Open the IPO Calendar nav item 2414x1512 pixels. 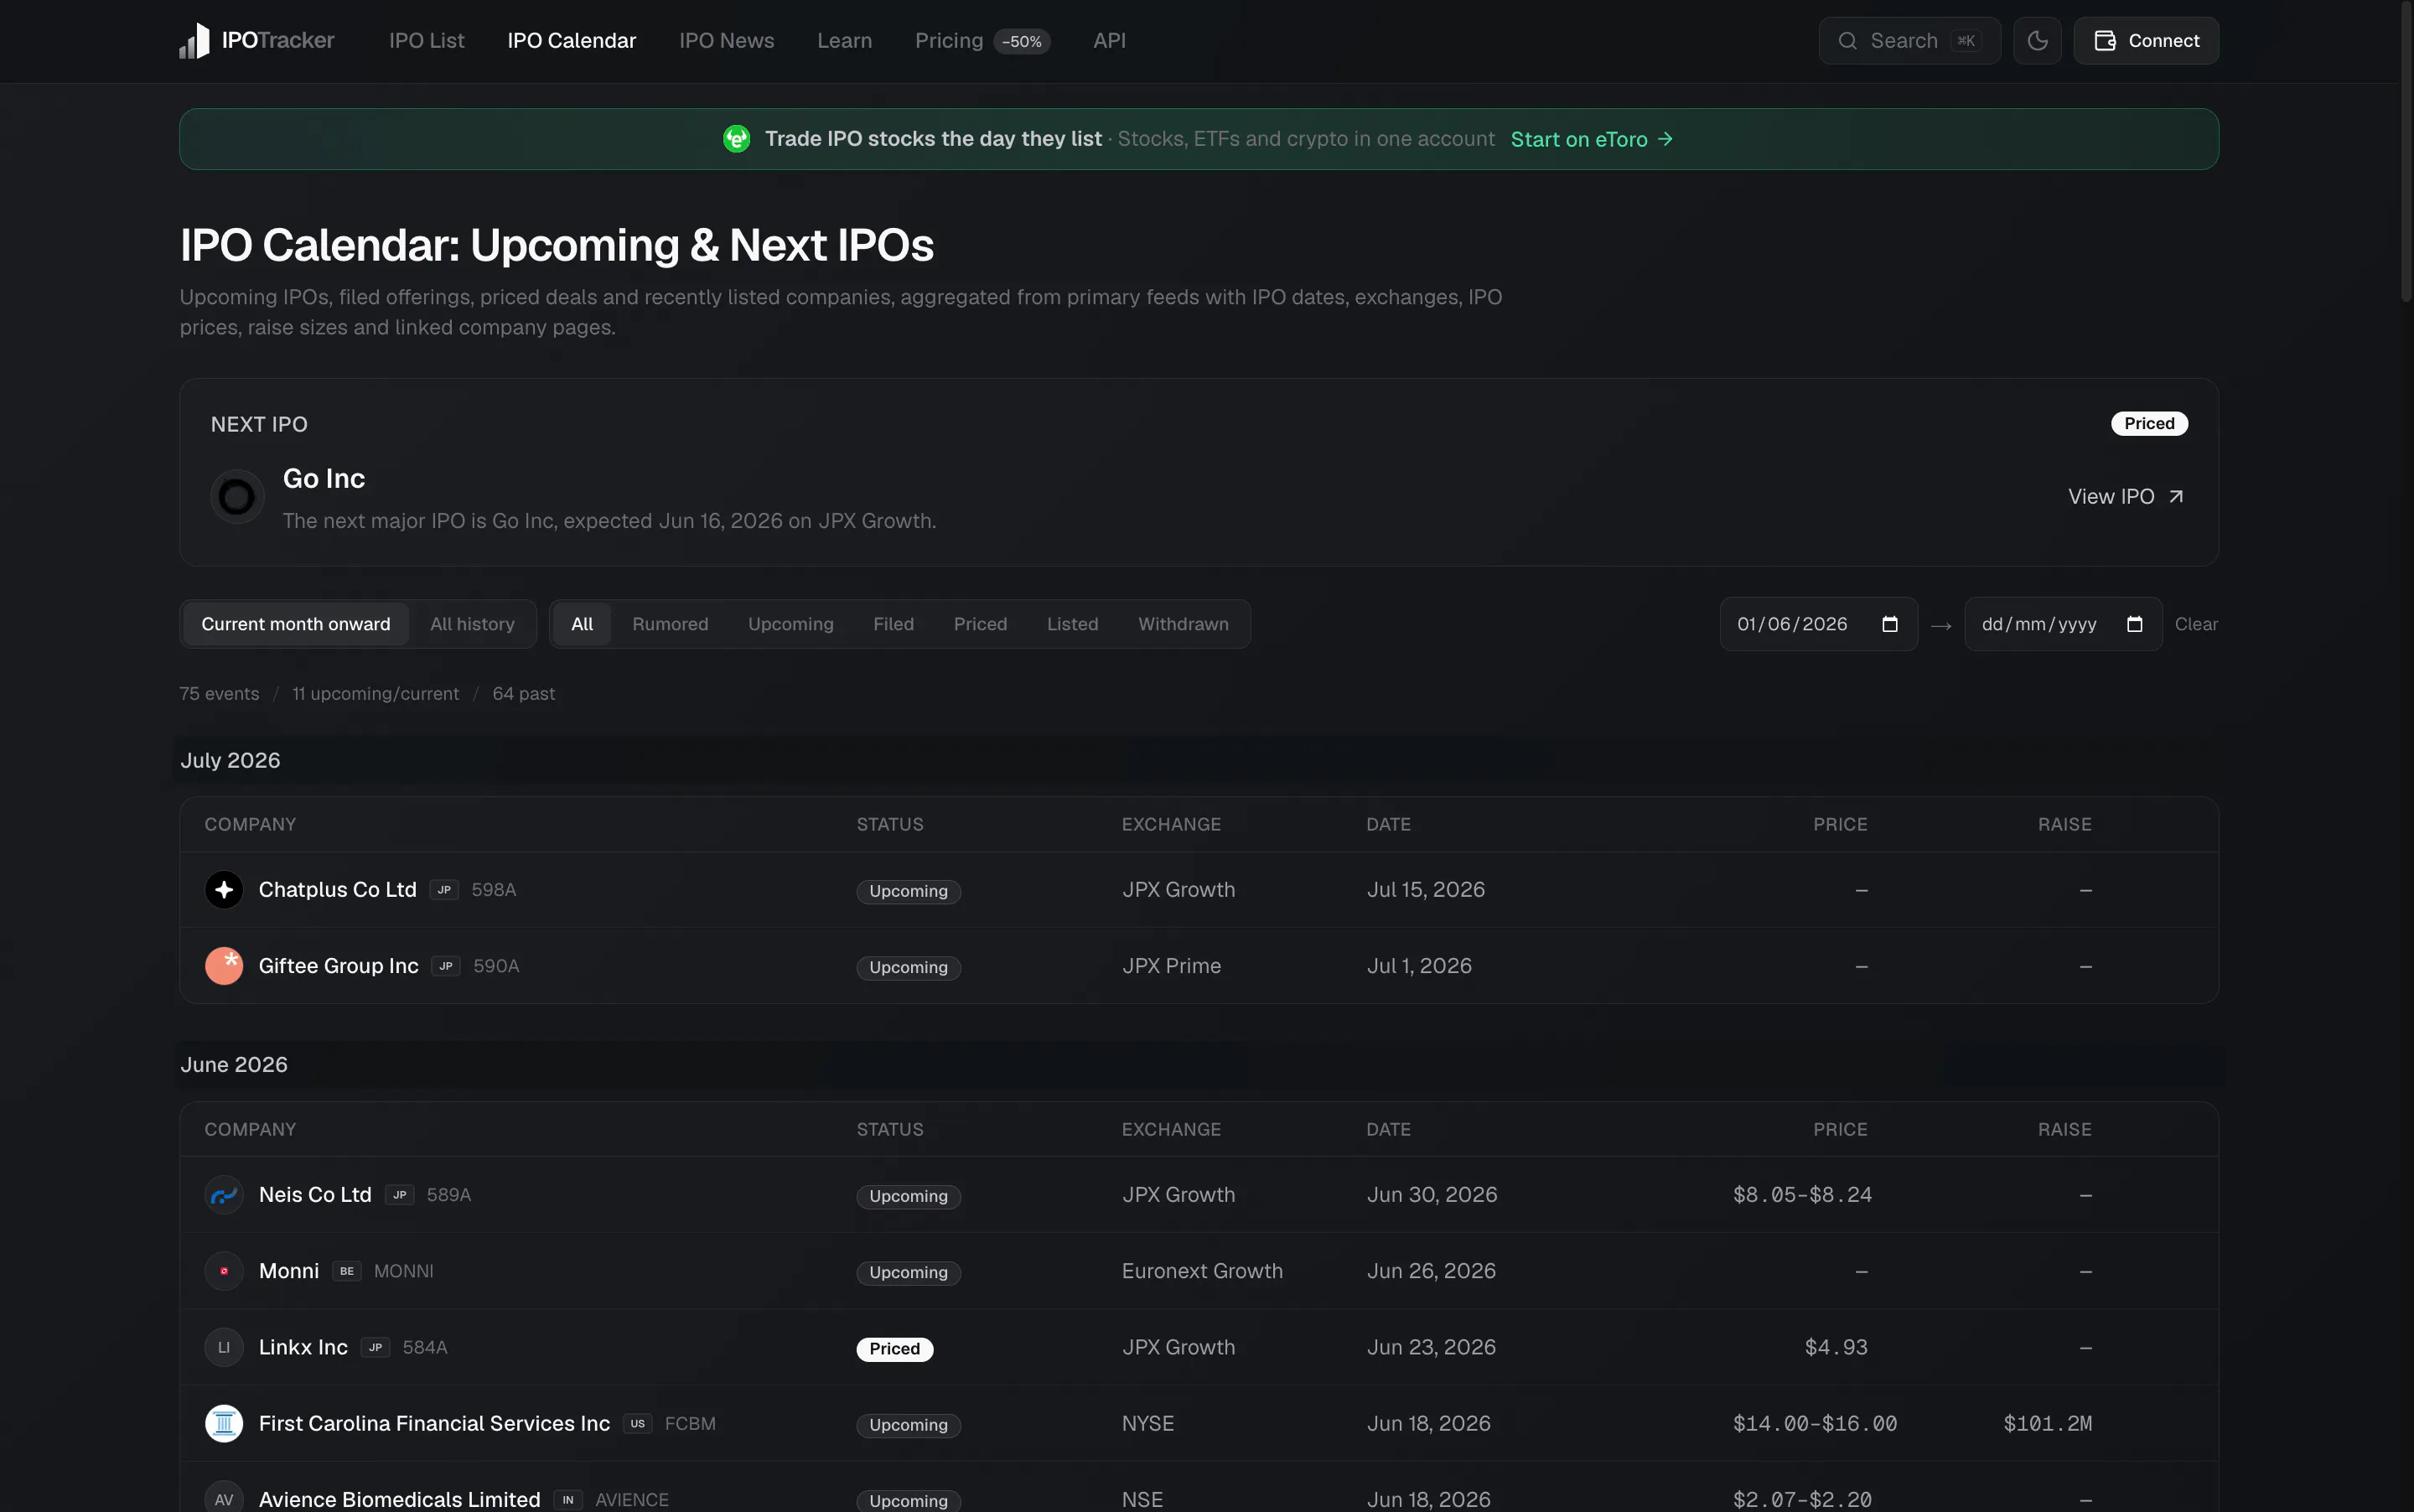point(572,41)
